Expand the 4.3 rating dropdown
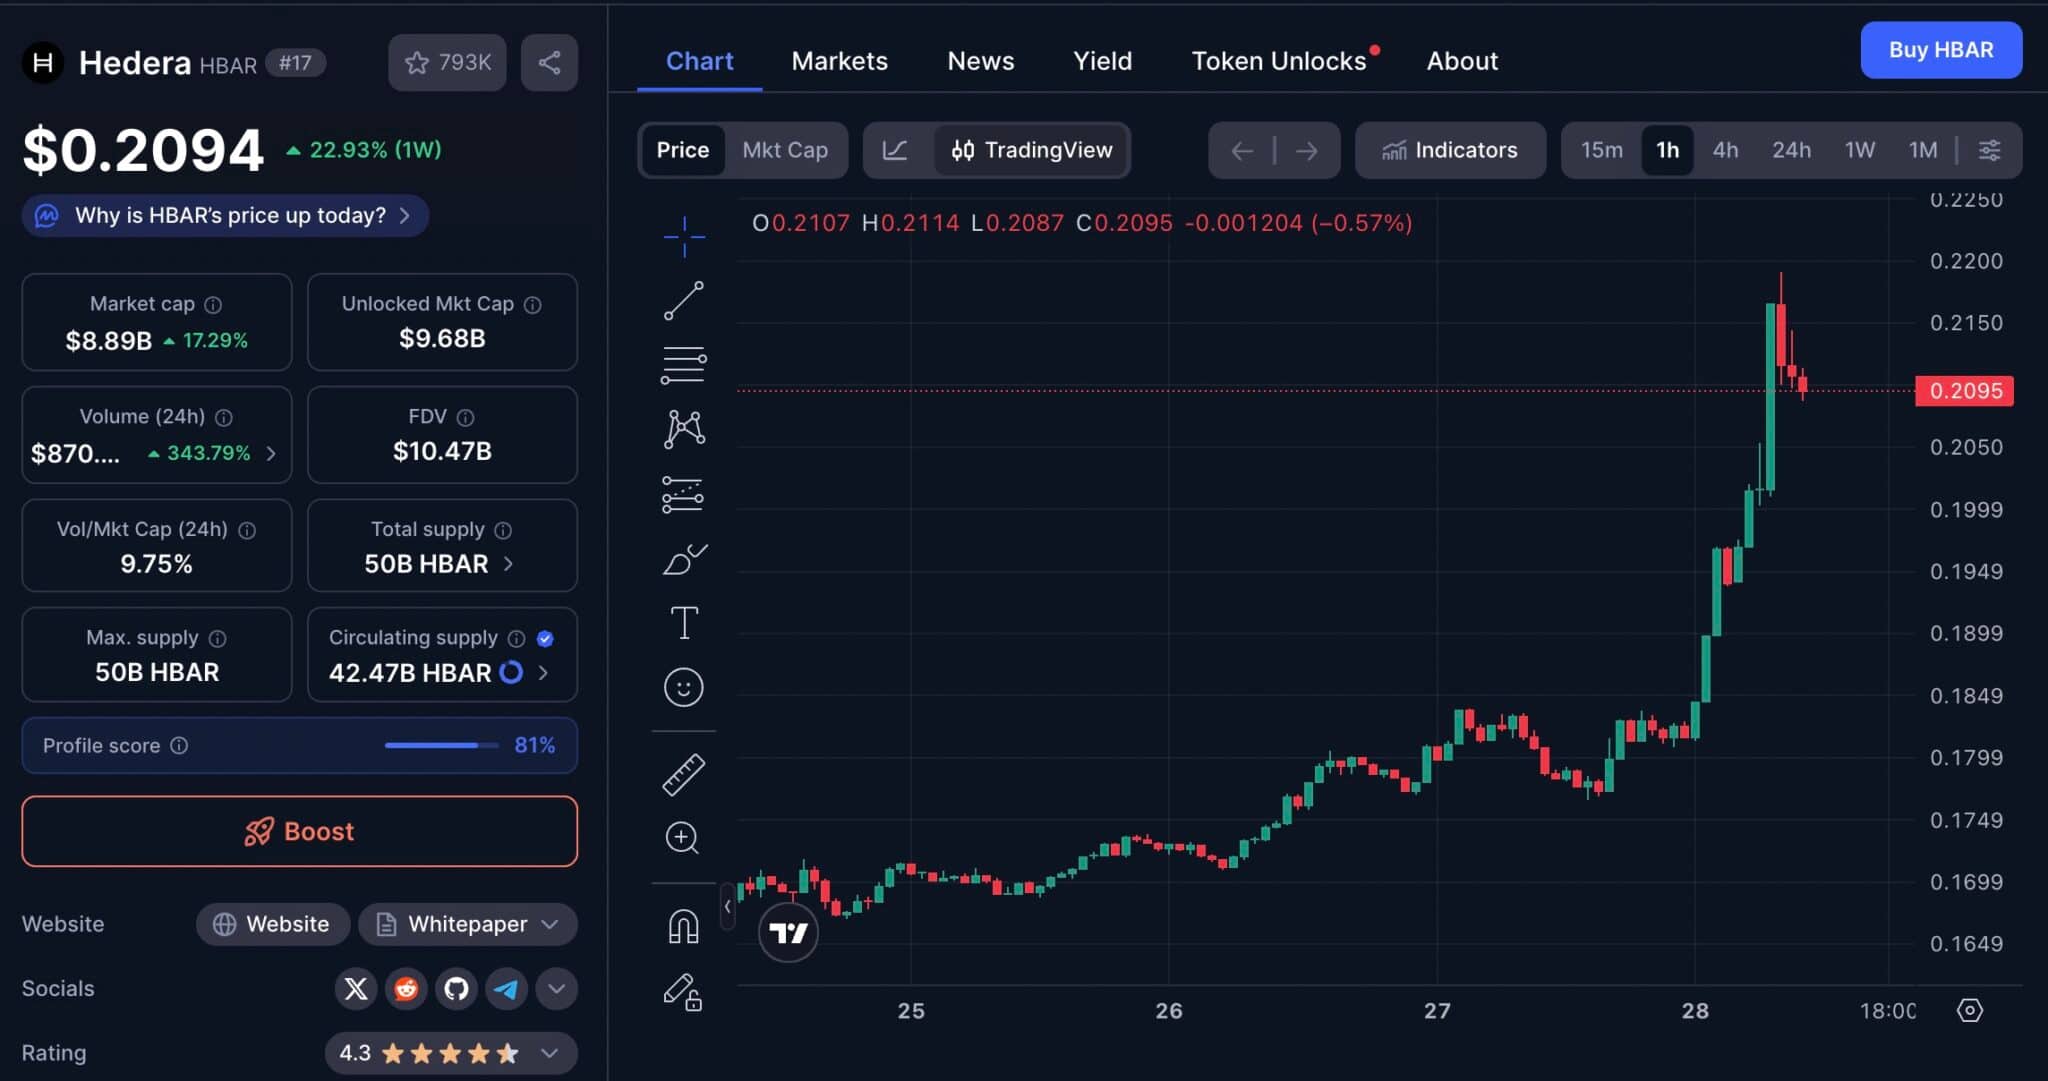Image resolution: width=2048 pixels, height=1081 pixels. [549, 1053]
